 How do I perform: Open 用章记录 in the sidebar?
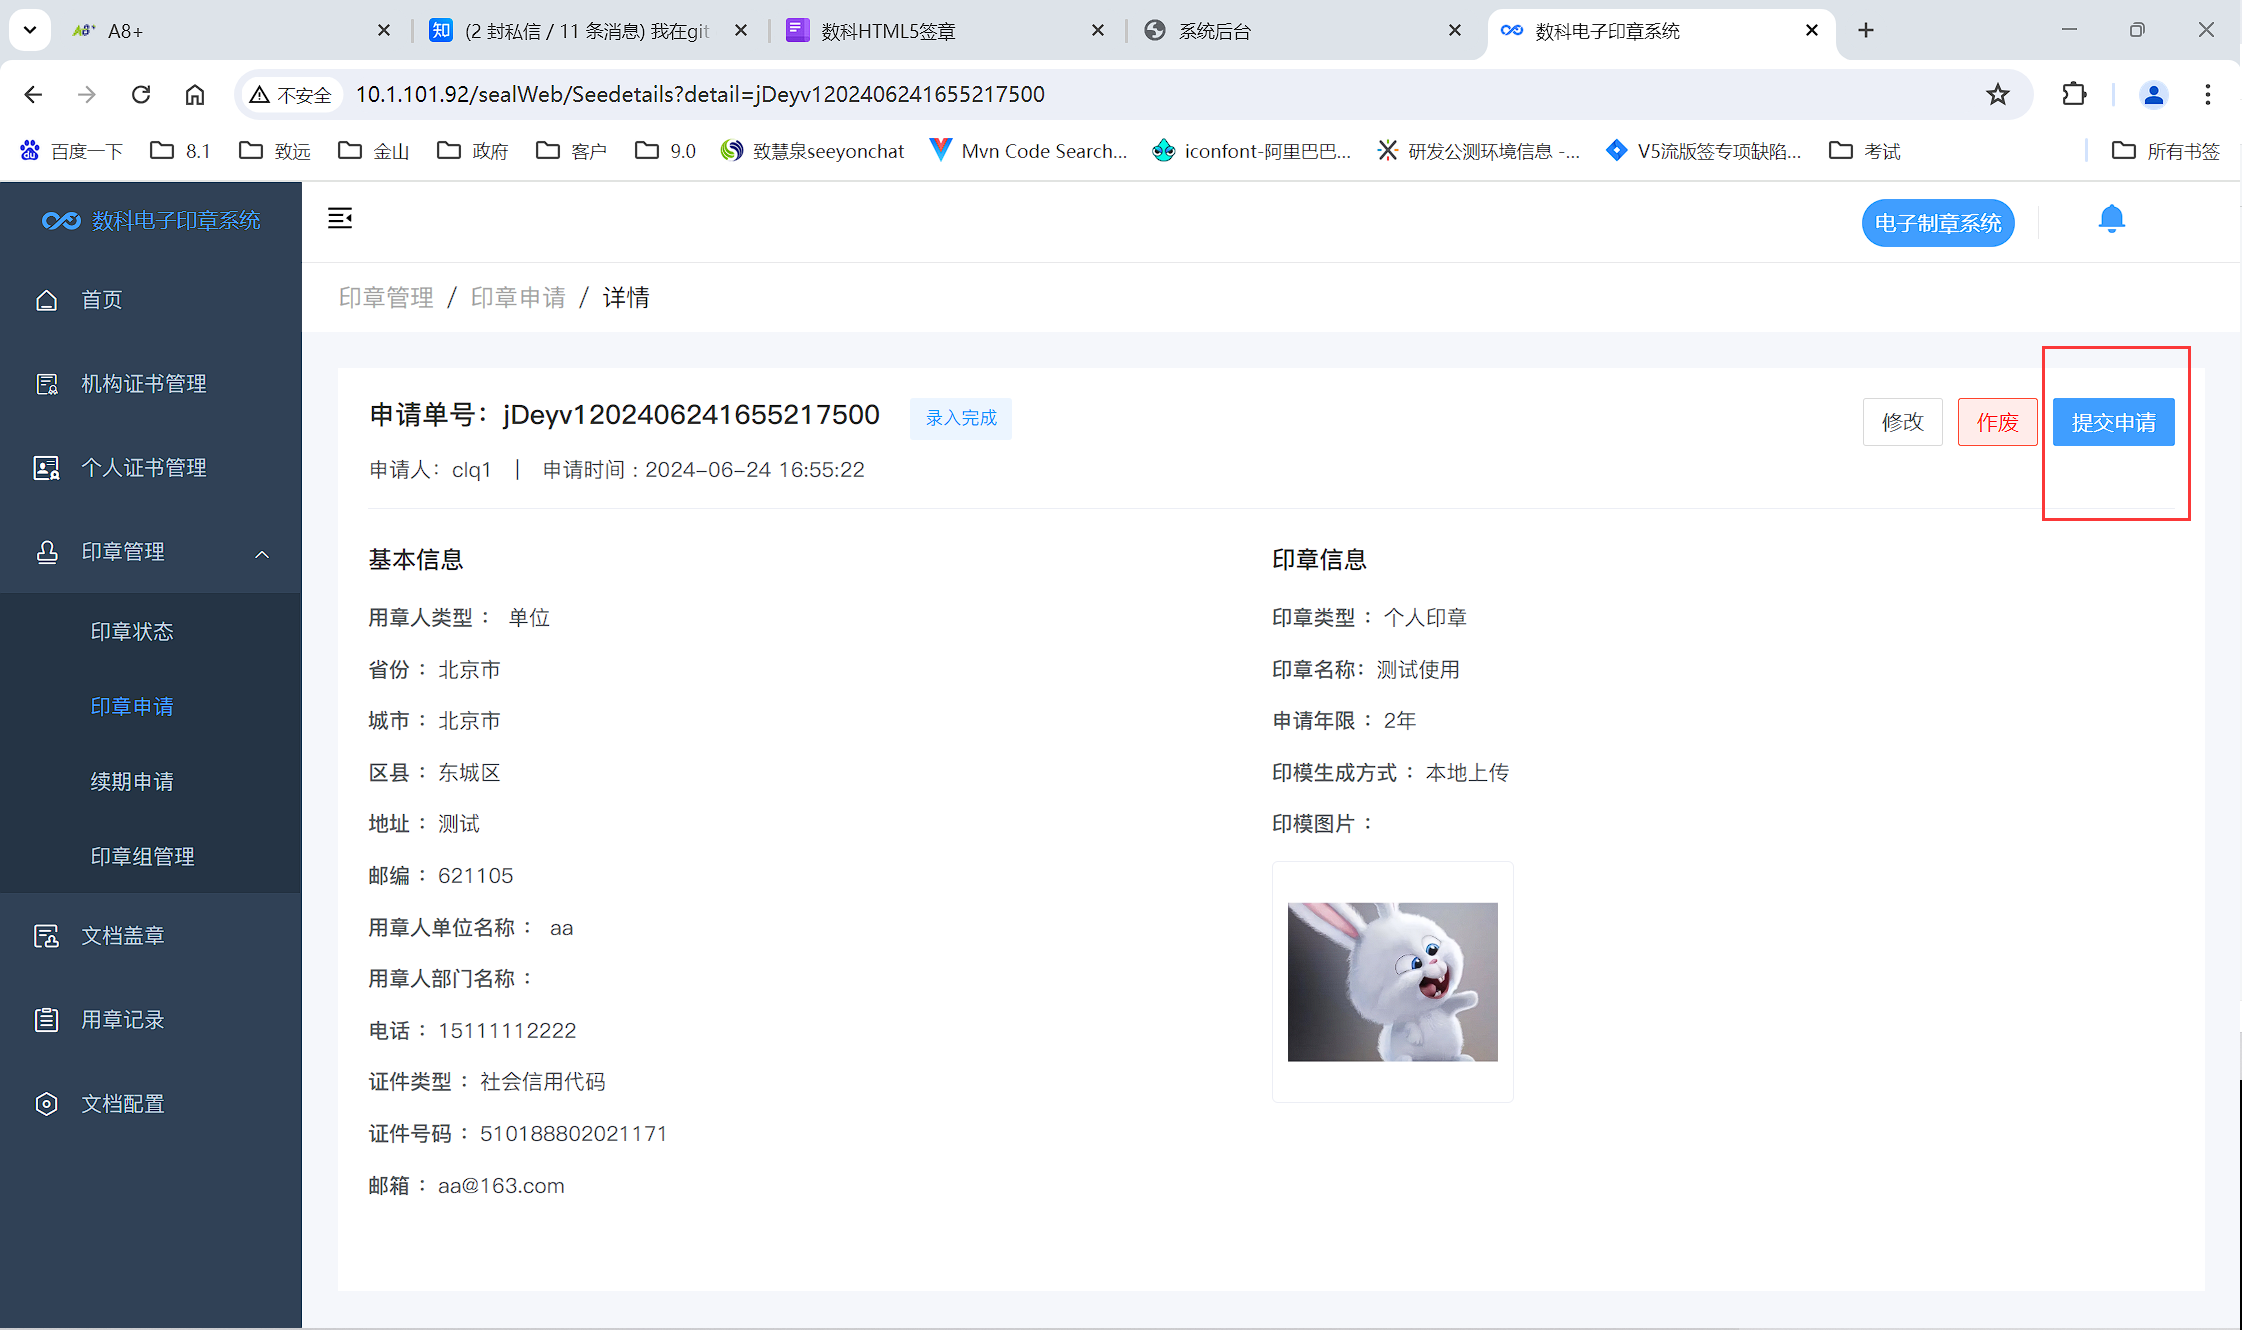tap(122, 1019)
